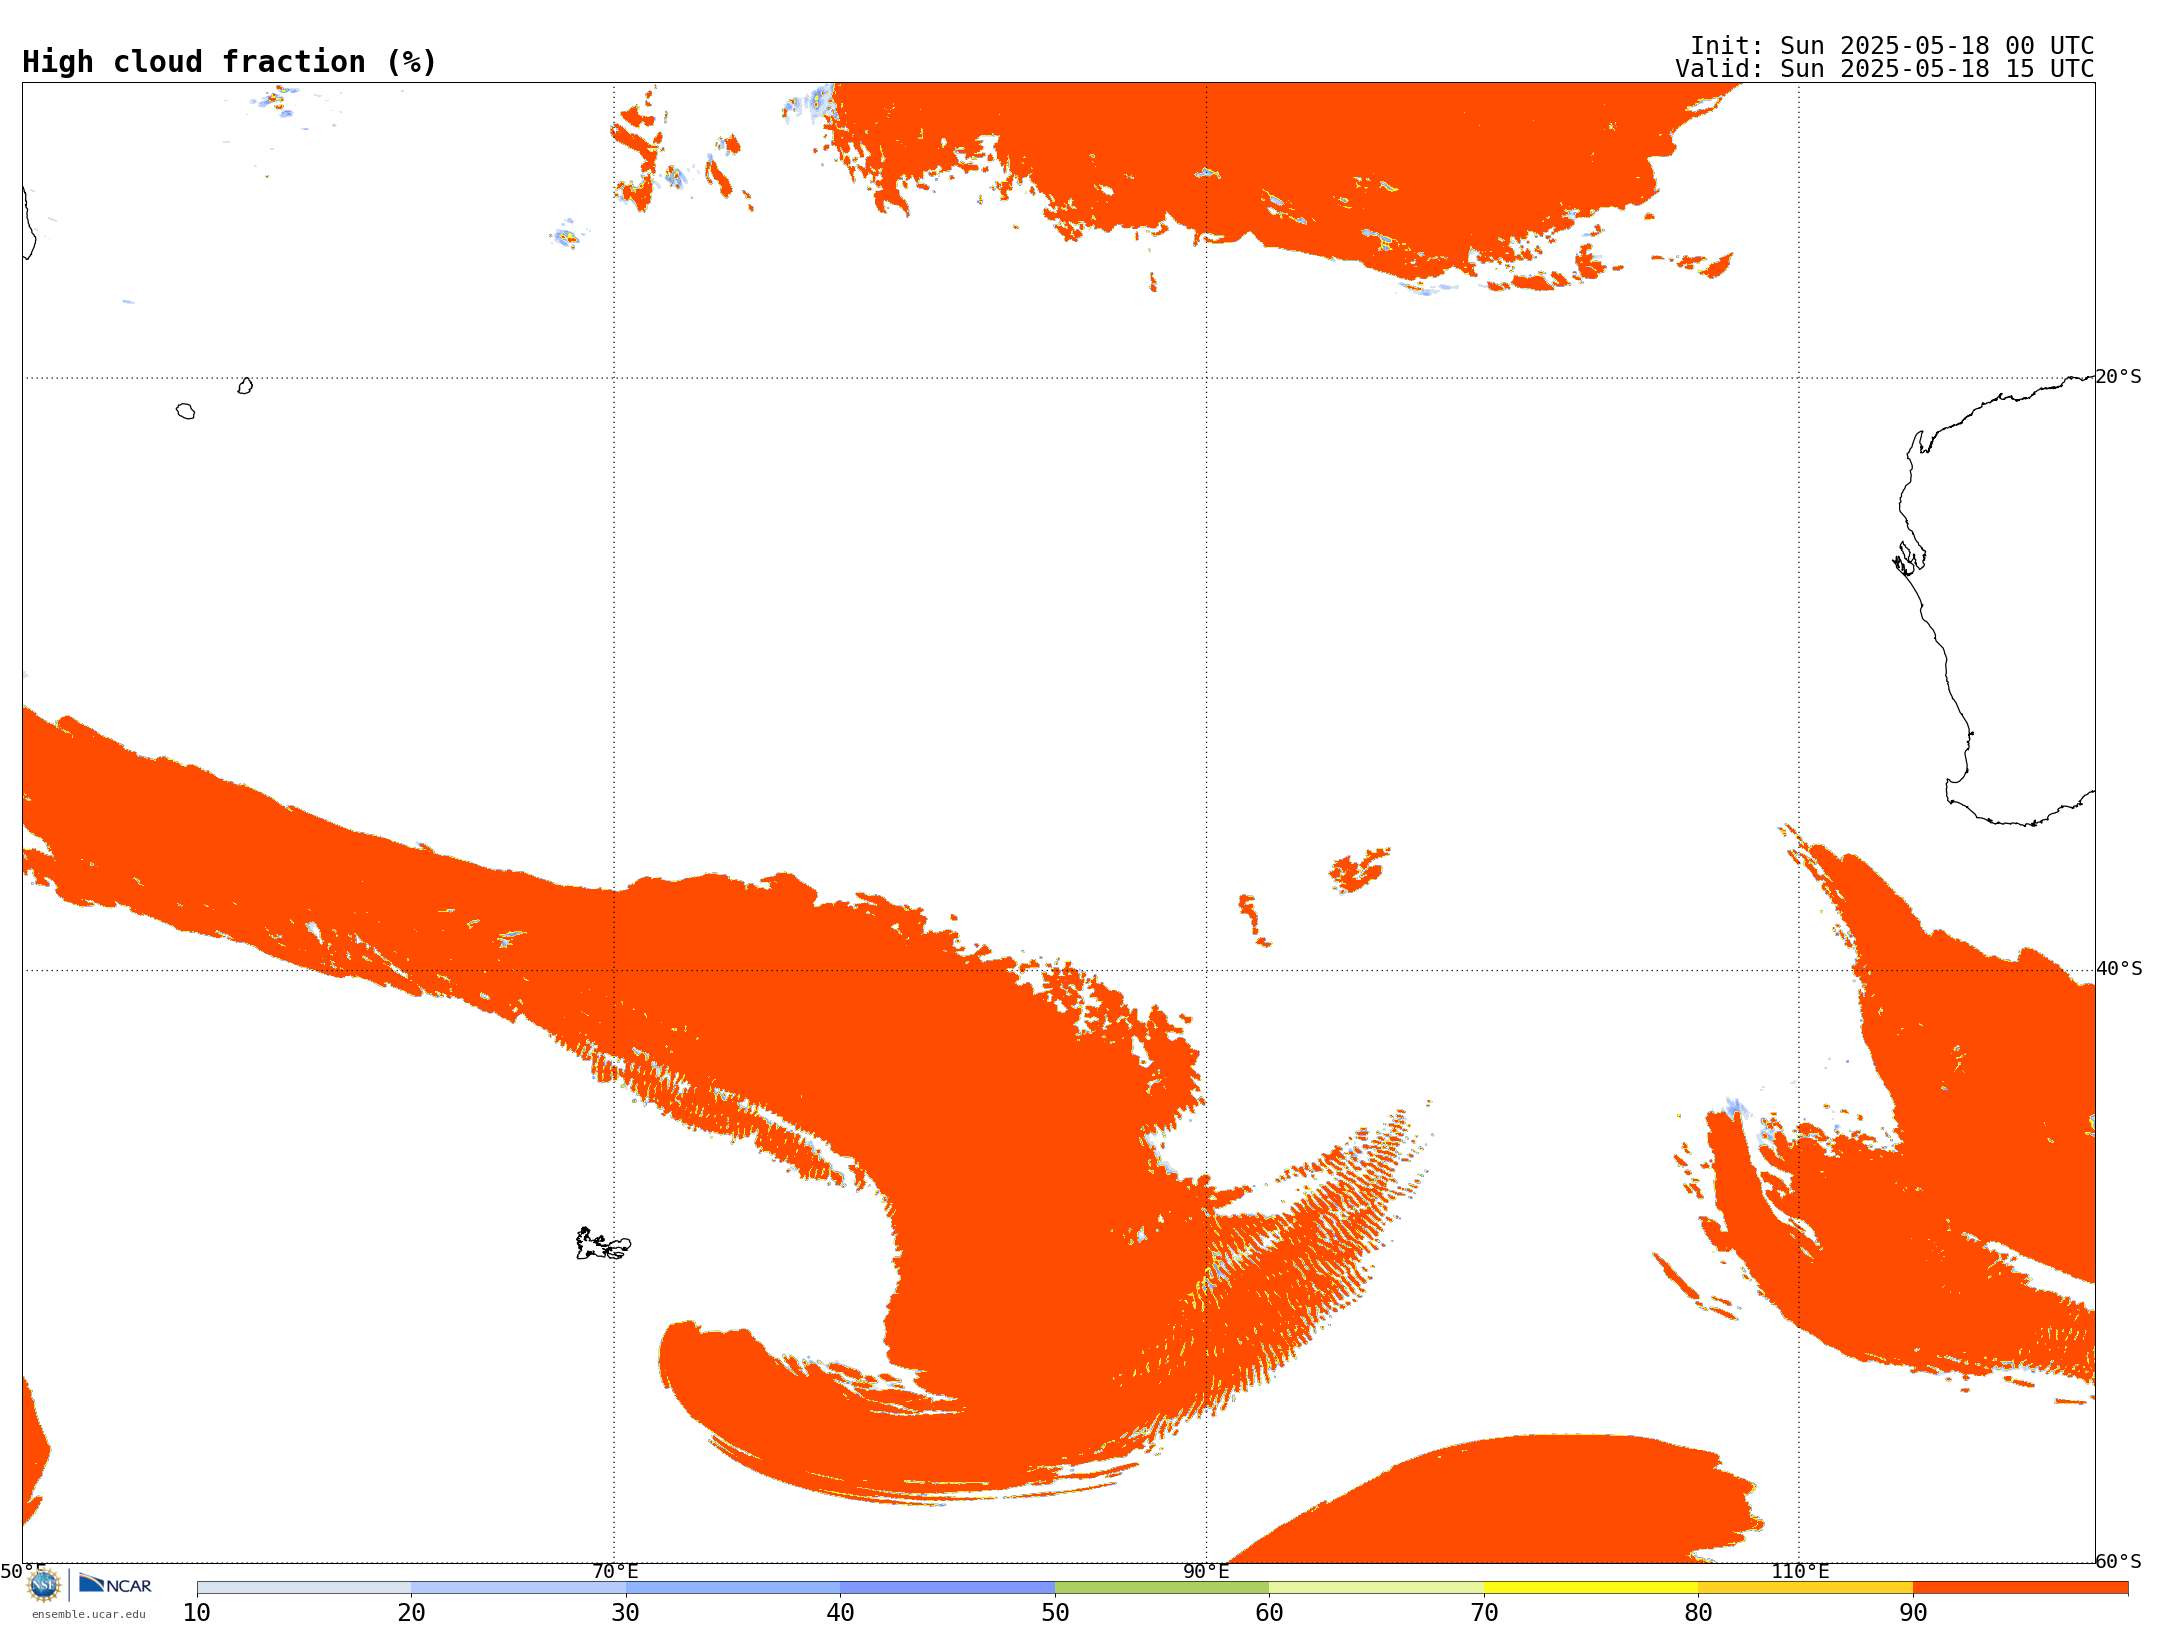The width and height of the screenshot is (2160, 1626).
Task: Pick the above-90 orange-red colorbar segment
Action: point(2020,1588)
